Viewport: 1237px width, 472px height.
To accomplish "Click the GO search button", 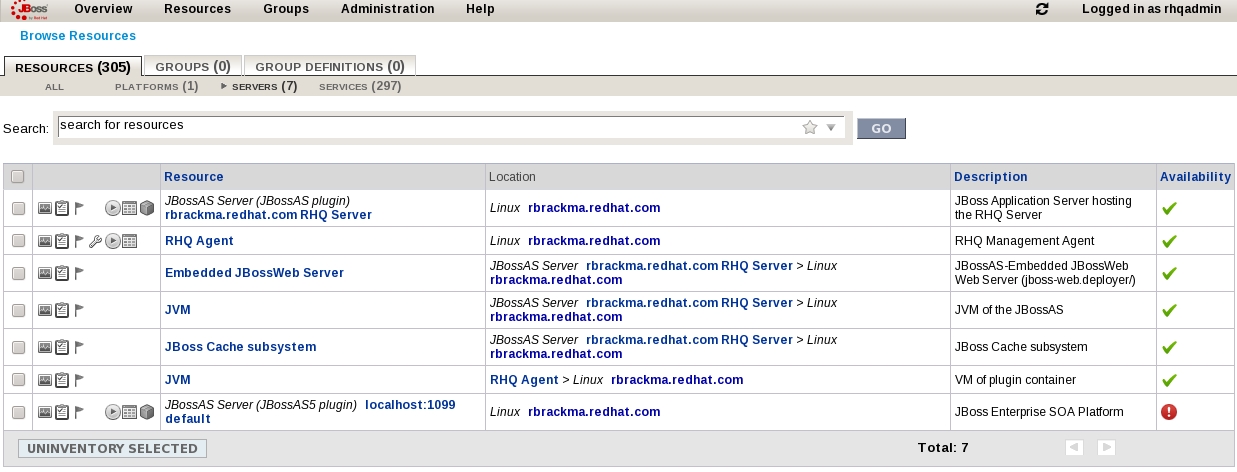I will tap(881, 128).
